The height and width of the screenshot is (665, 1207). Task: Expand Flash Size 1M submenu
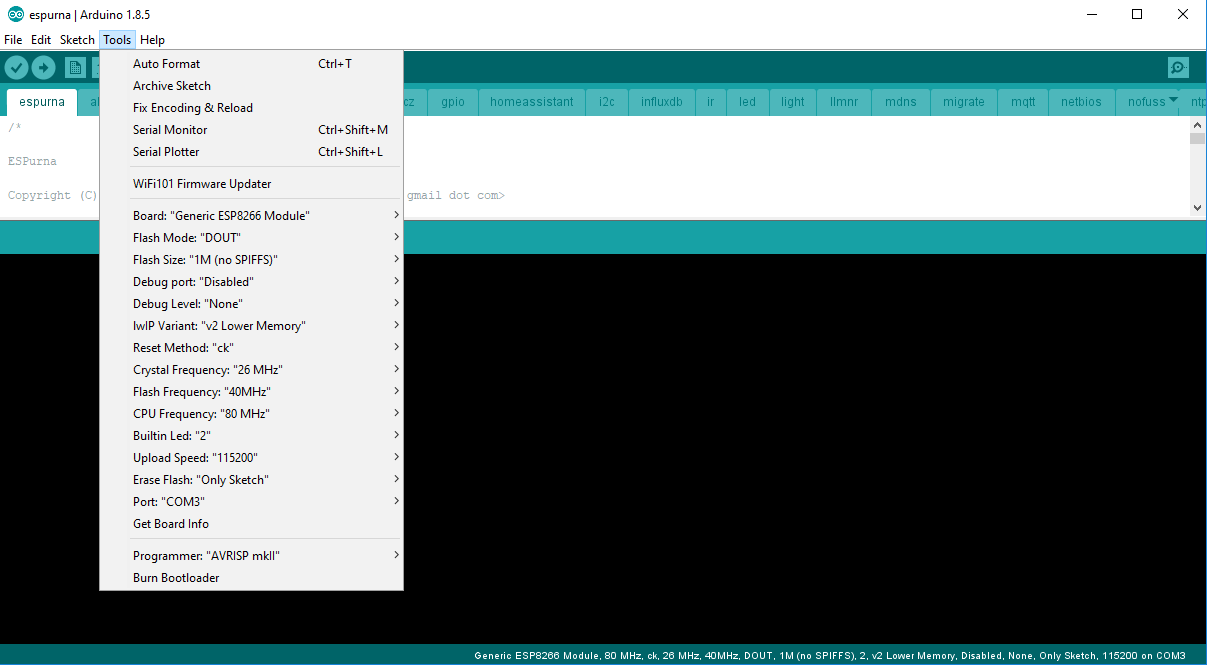point(251,260)
